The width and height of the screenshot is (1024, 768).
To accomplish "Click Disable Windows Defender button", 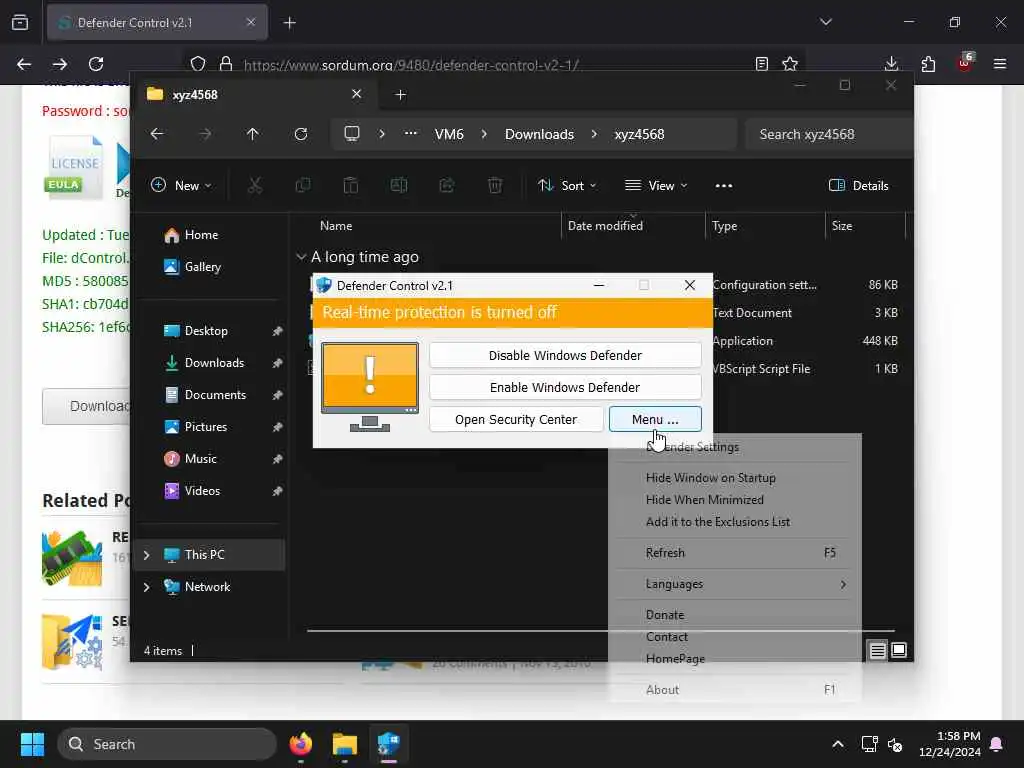I will (x=565, y=355).
